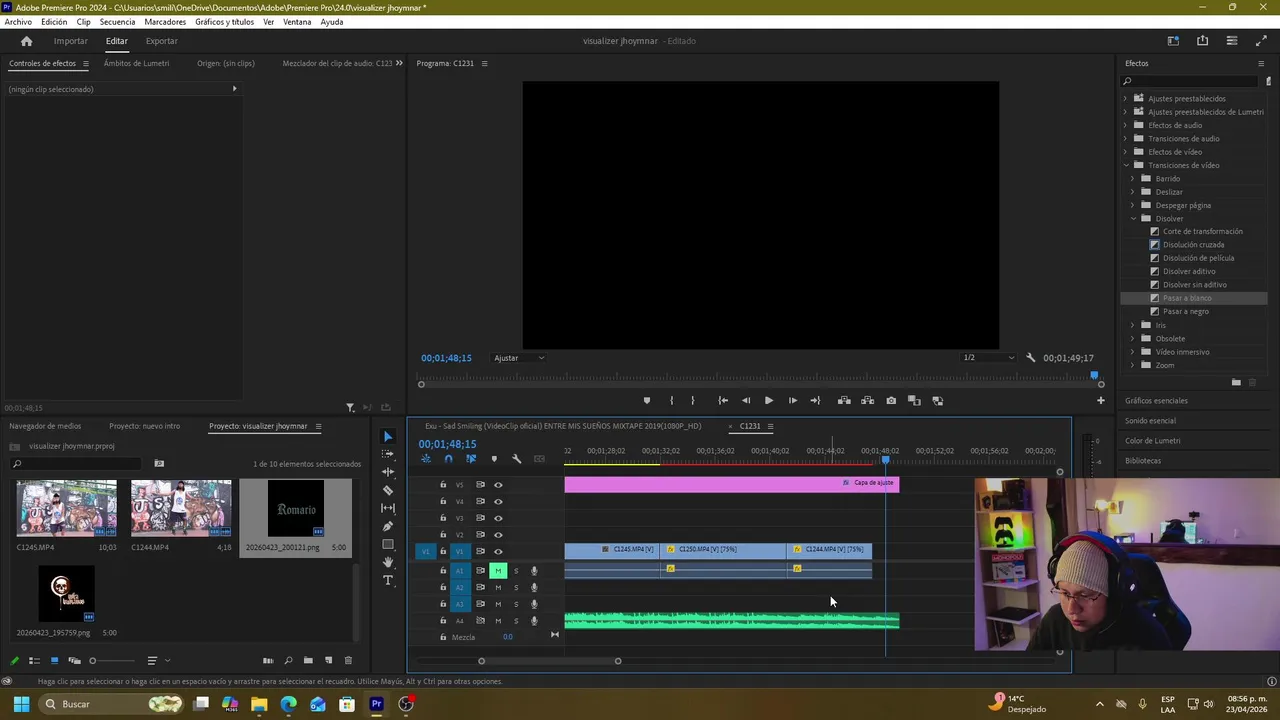Toggle timeline snapping magnet icon
Screen dimensions: 1280x720
[x=448, y=459]
